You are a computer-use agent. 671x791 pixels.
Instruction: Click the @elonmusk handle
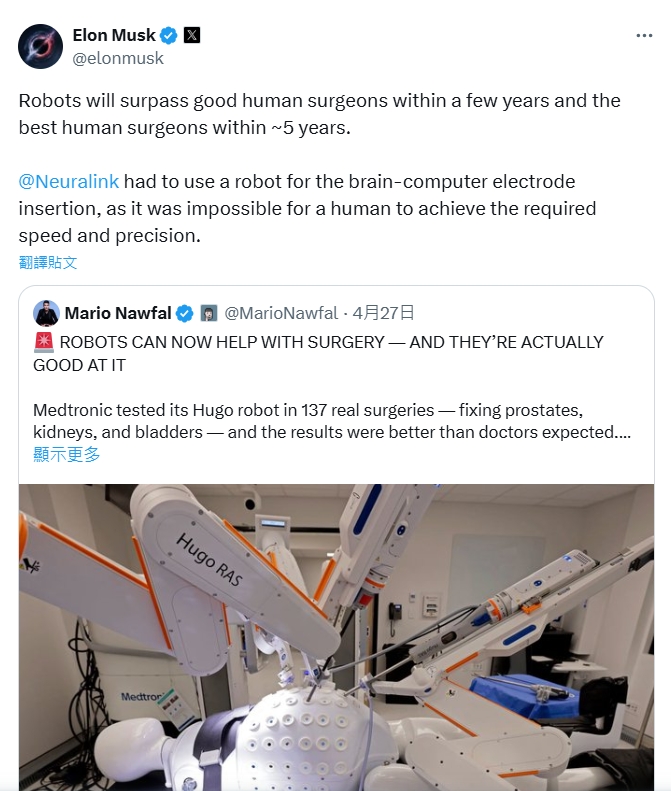118,59
